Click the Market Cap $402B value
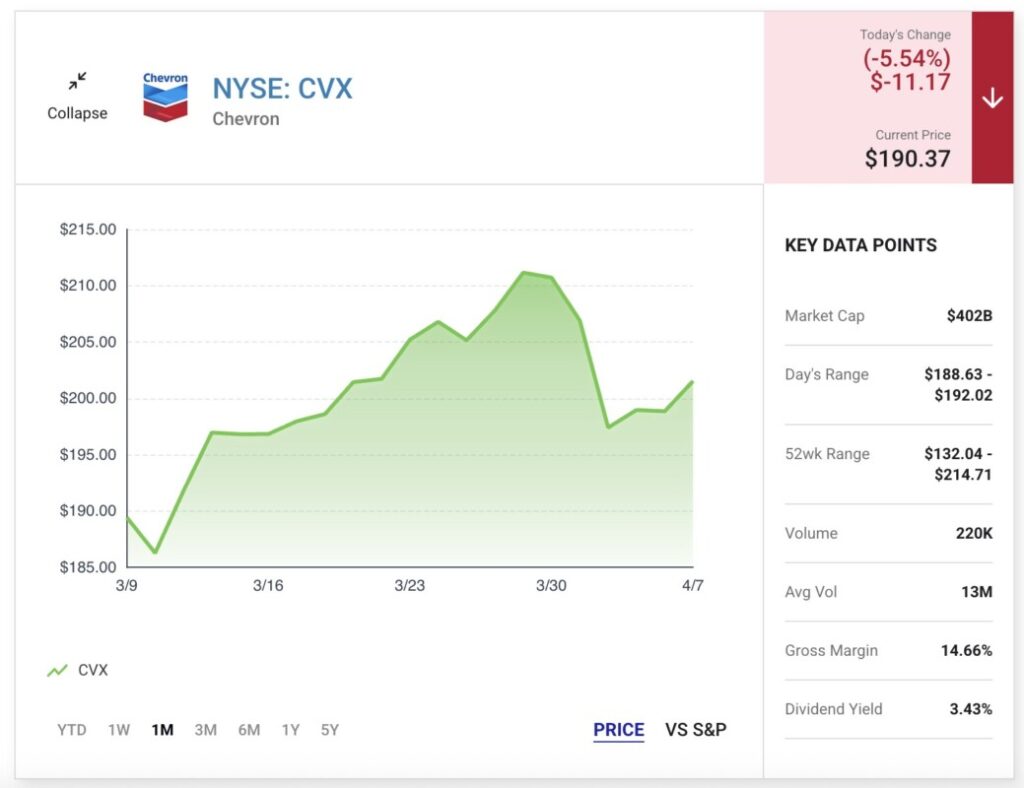The height and width of the screenshot is (788, 1024). pos(969,316)
